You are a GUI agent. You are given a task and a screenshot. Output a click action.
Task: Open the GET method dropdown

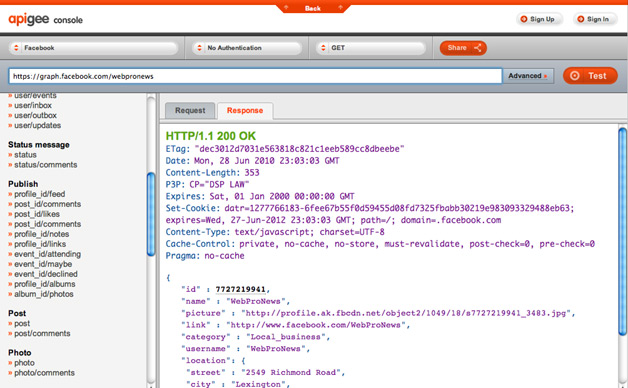point(370,48)
